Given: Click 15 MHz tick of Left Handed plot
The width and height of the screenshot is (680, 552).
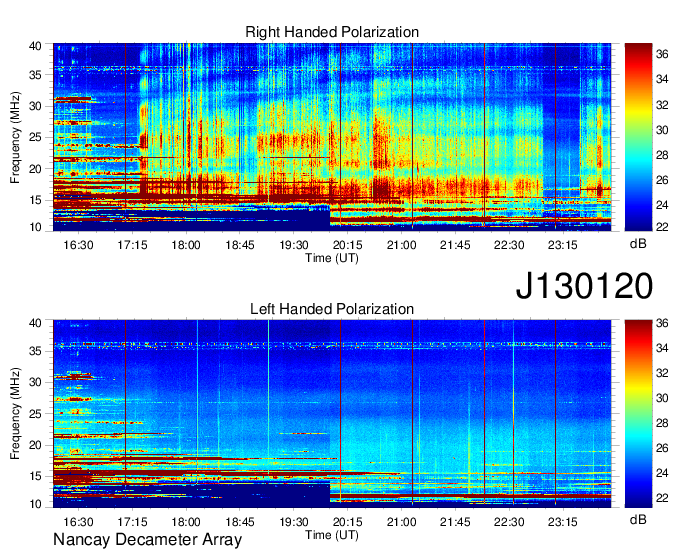Looking at the screenshot, I should point(36,477).
